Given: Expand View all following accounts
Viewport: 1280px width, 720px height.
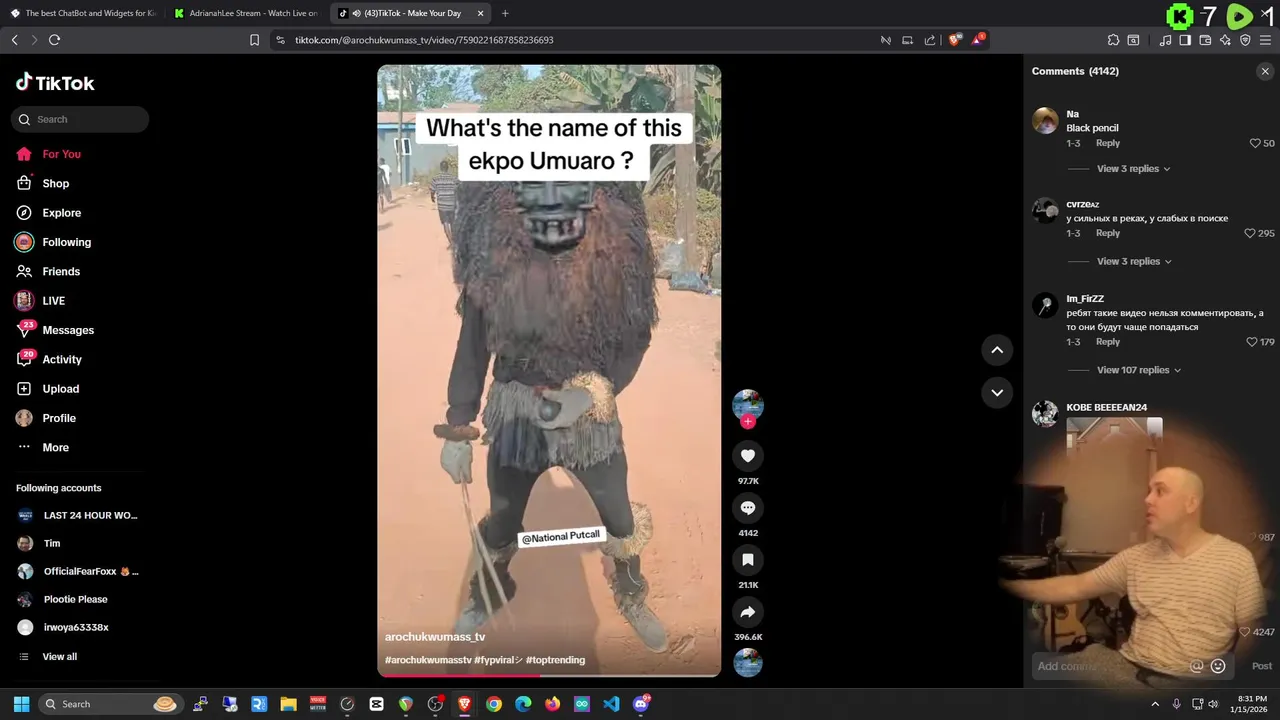Looking at the screenshot, I should coord(49,656).
